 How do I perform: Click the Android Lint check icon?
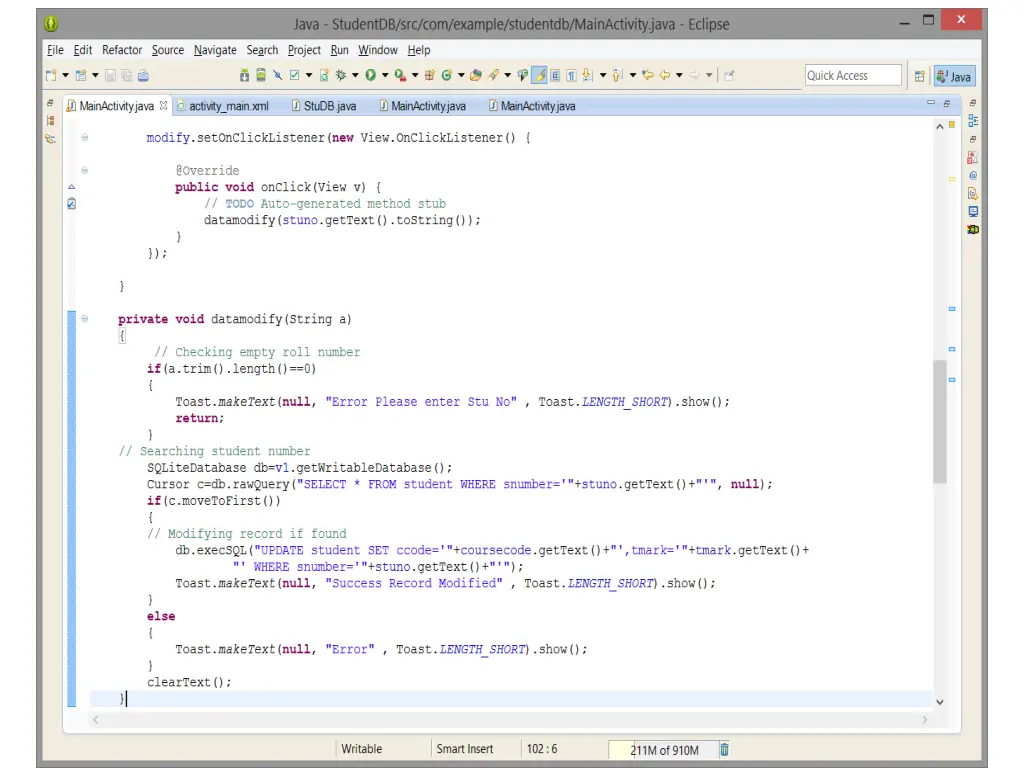pos(295,76)
